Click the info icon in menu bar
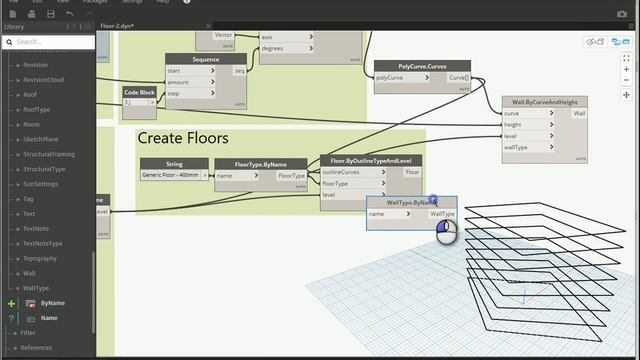Viewport: 640px width, 360px height. click(187, 2)
